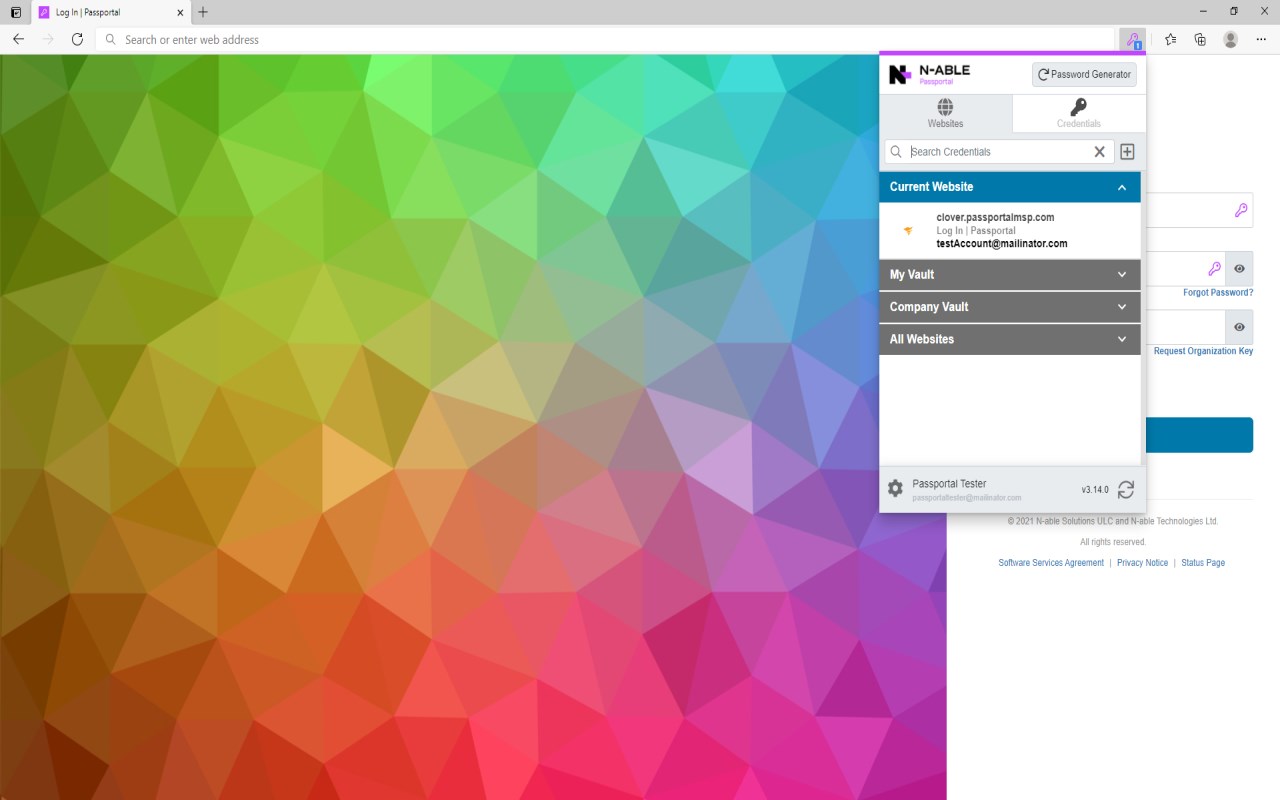Open the Password Generator
The width and height of the screenshot is (1280, 800).
1084,74
